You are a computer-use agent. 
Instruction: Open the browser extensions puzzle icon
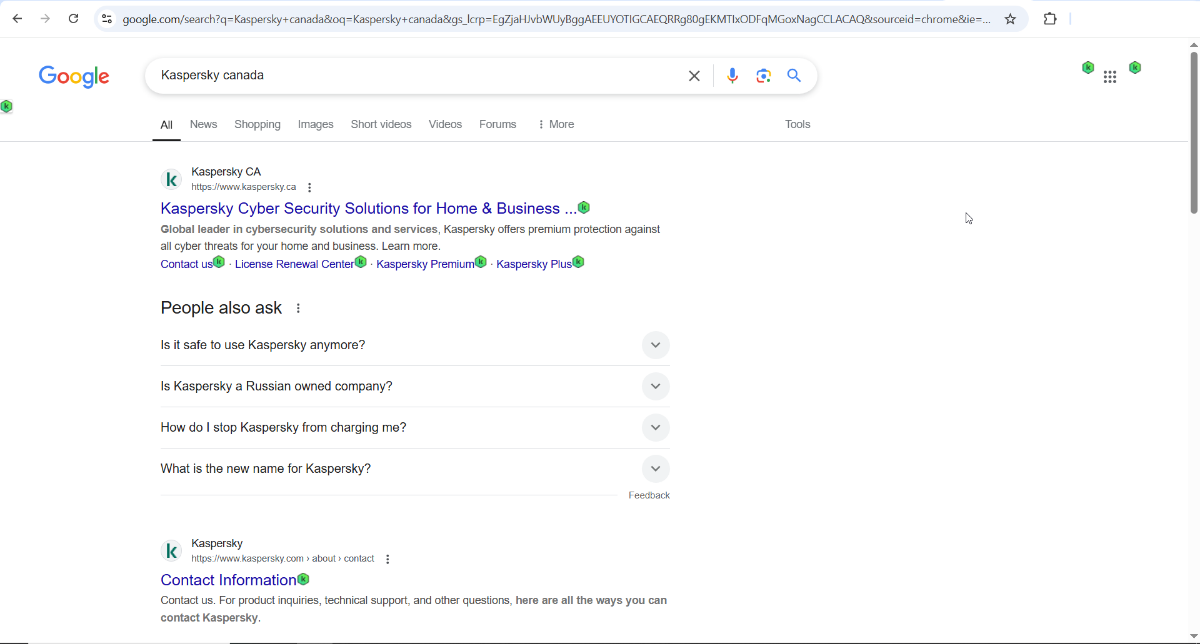[x=1050, y=19]
